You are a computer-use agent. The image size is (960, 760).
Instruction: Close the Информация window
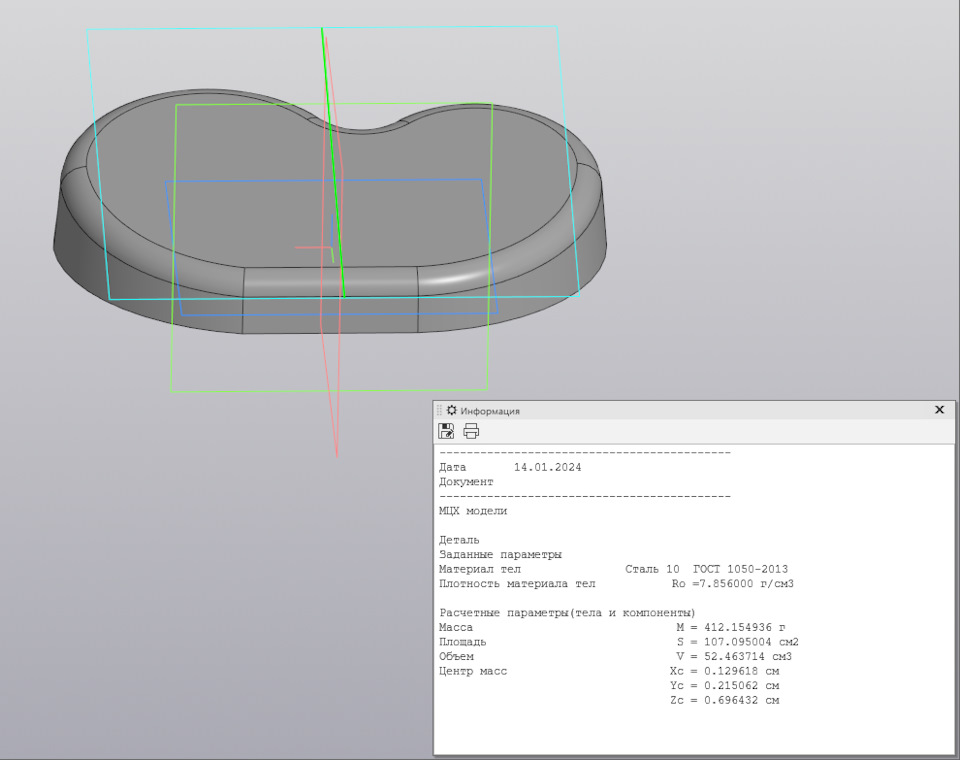pyautogui.click(x=939, y=410)
